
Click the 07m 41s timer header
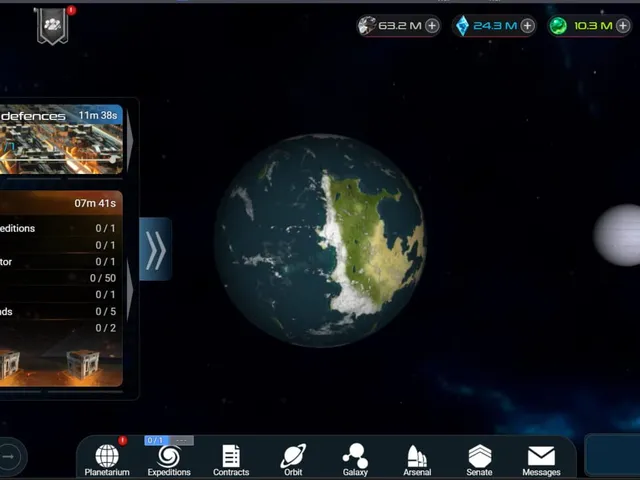[x=61, y=203]
